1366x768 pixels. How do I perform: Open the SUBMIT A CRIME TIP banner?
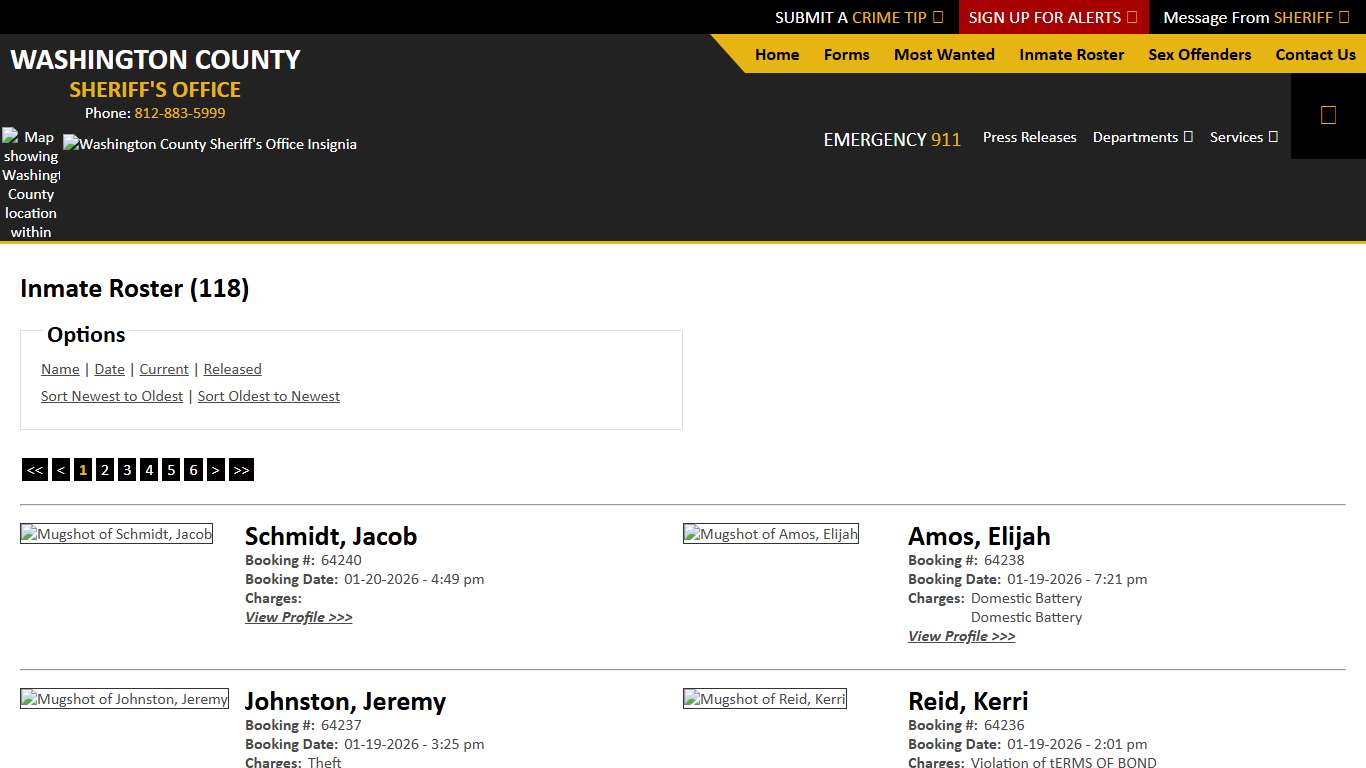coord(858,17)
